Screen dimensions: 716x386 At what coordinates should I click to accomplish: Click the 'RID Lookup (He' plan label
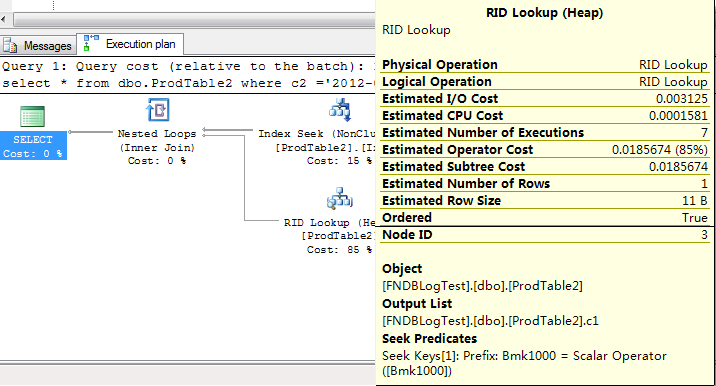329,222
